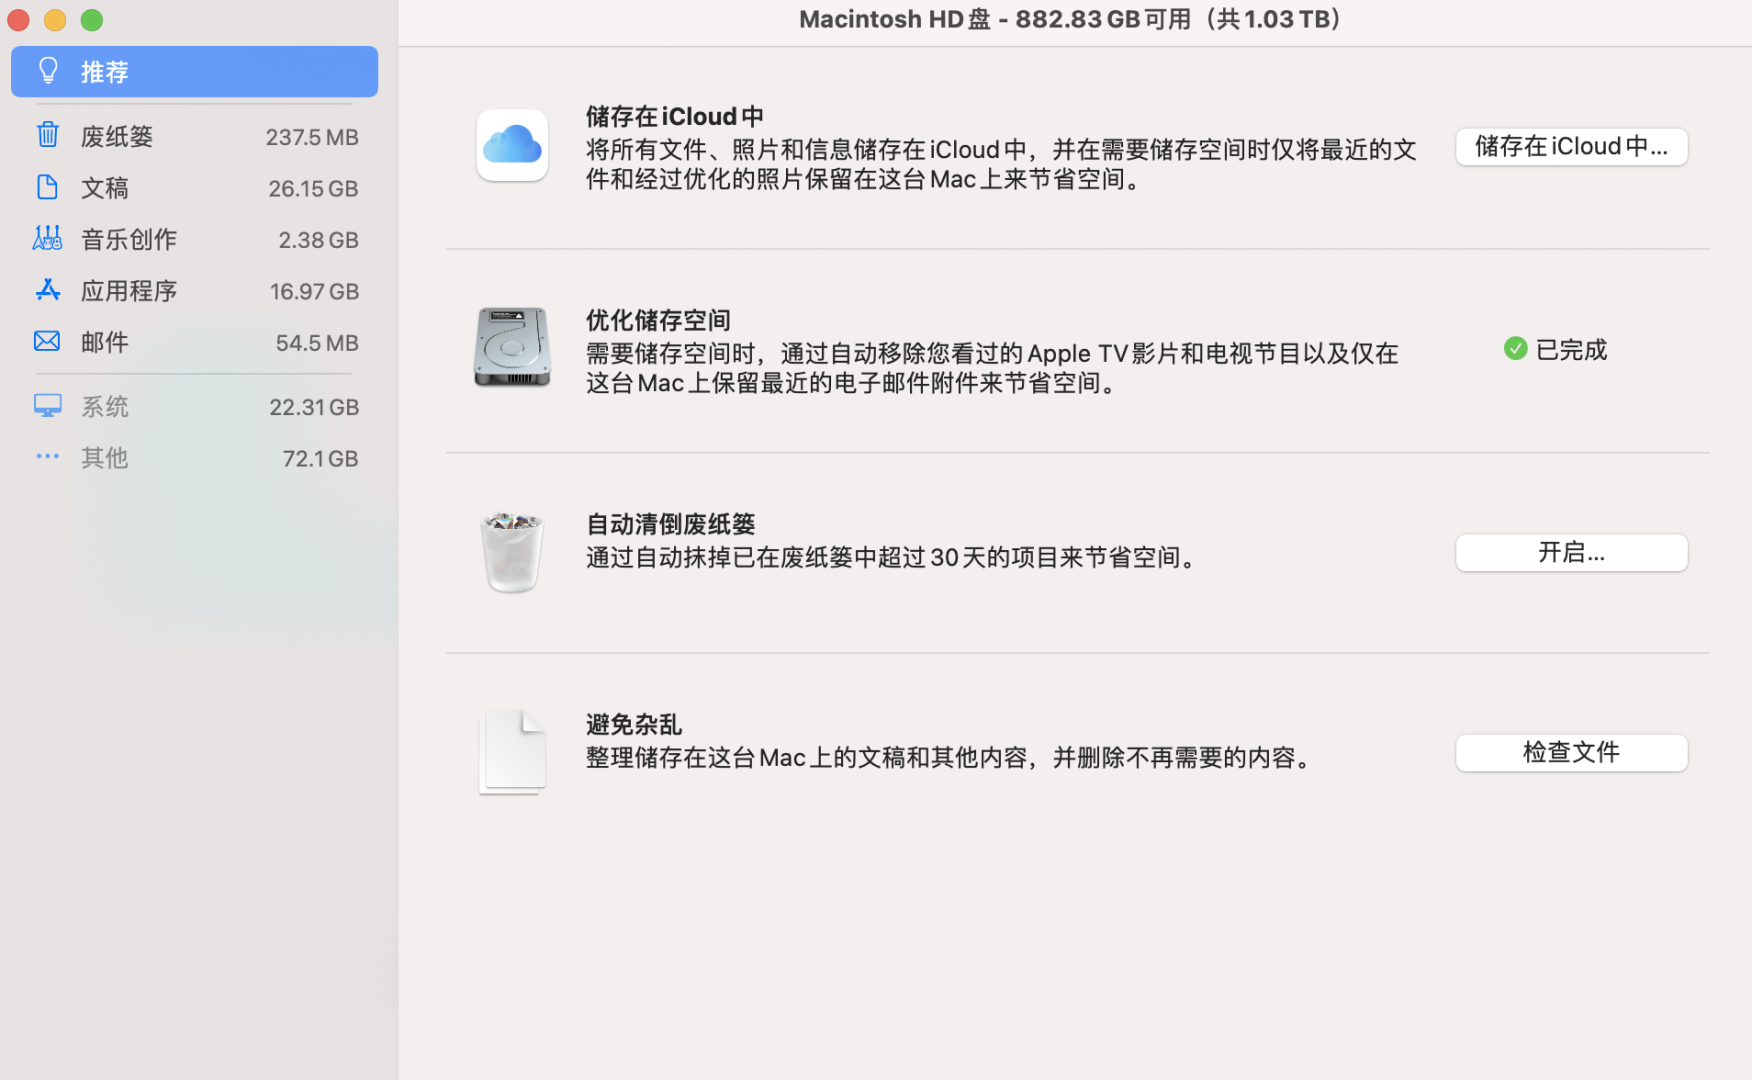Select the 推荐 sidebar item
The height and width of the screenshot is (1080, 1752).
click(194, 72)
